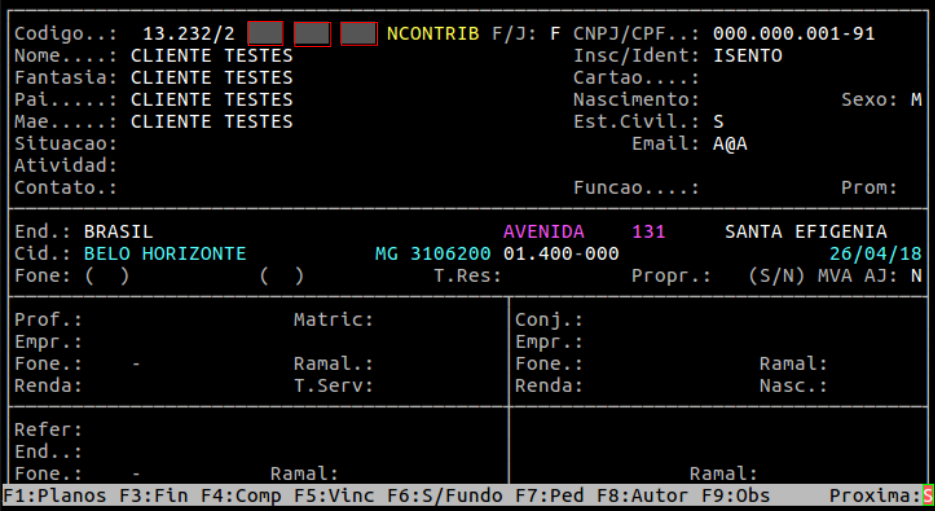Screen dimensions: 935x511
Task: Select the Email value A@A
Action: click(x=730, y=144)
